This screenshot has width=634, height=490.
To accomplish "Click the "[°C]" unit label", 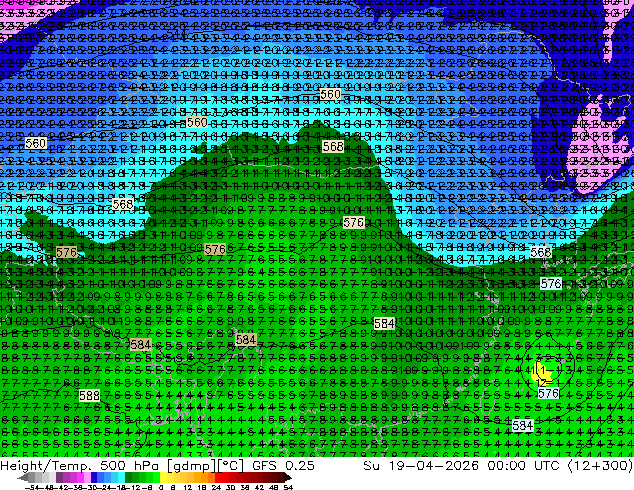I will [231, 466].
